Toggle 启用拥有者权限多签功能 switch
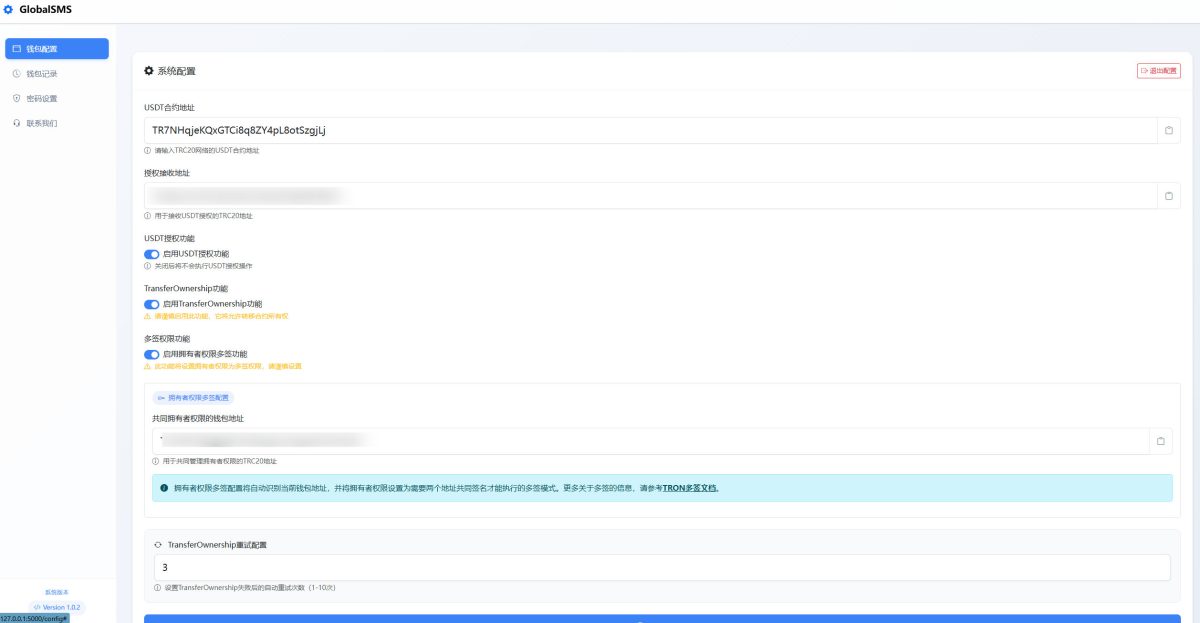The image size is (1200, 623). click(x=152, y=354)
